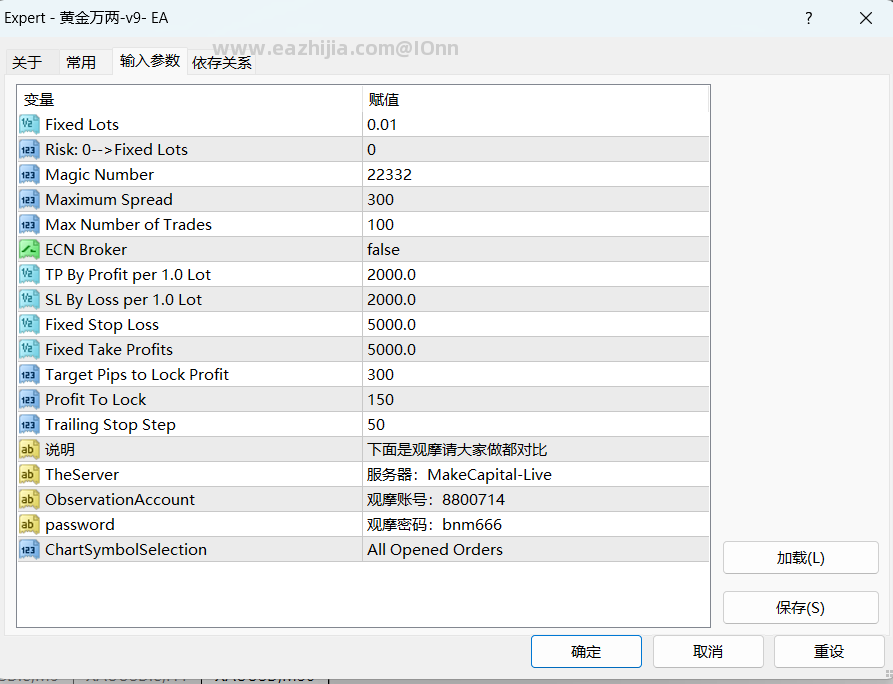The width and height of the screenshot is (893, 684).
Task: Select the 下面是观摩请大家做都对比 value
Action: coord(535,450)
